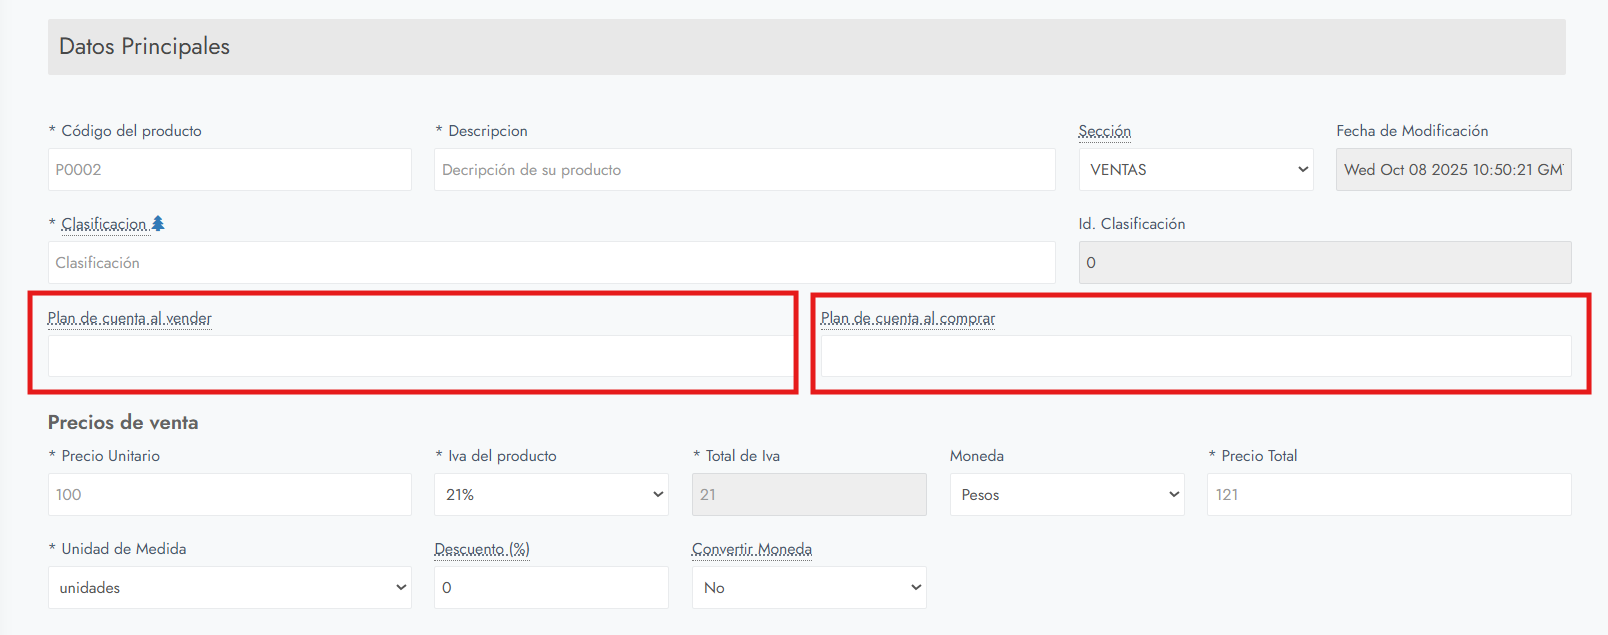Click the Total de Iva field
Viewport: 1608px width, 635px height.
[x=808, y=495]
